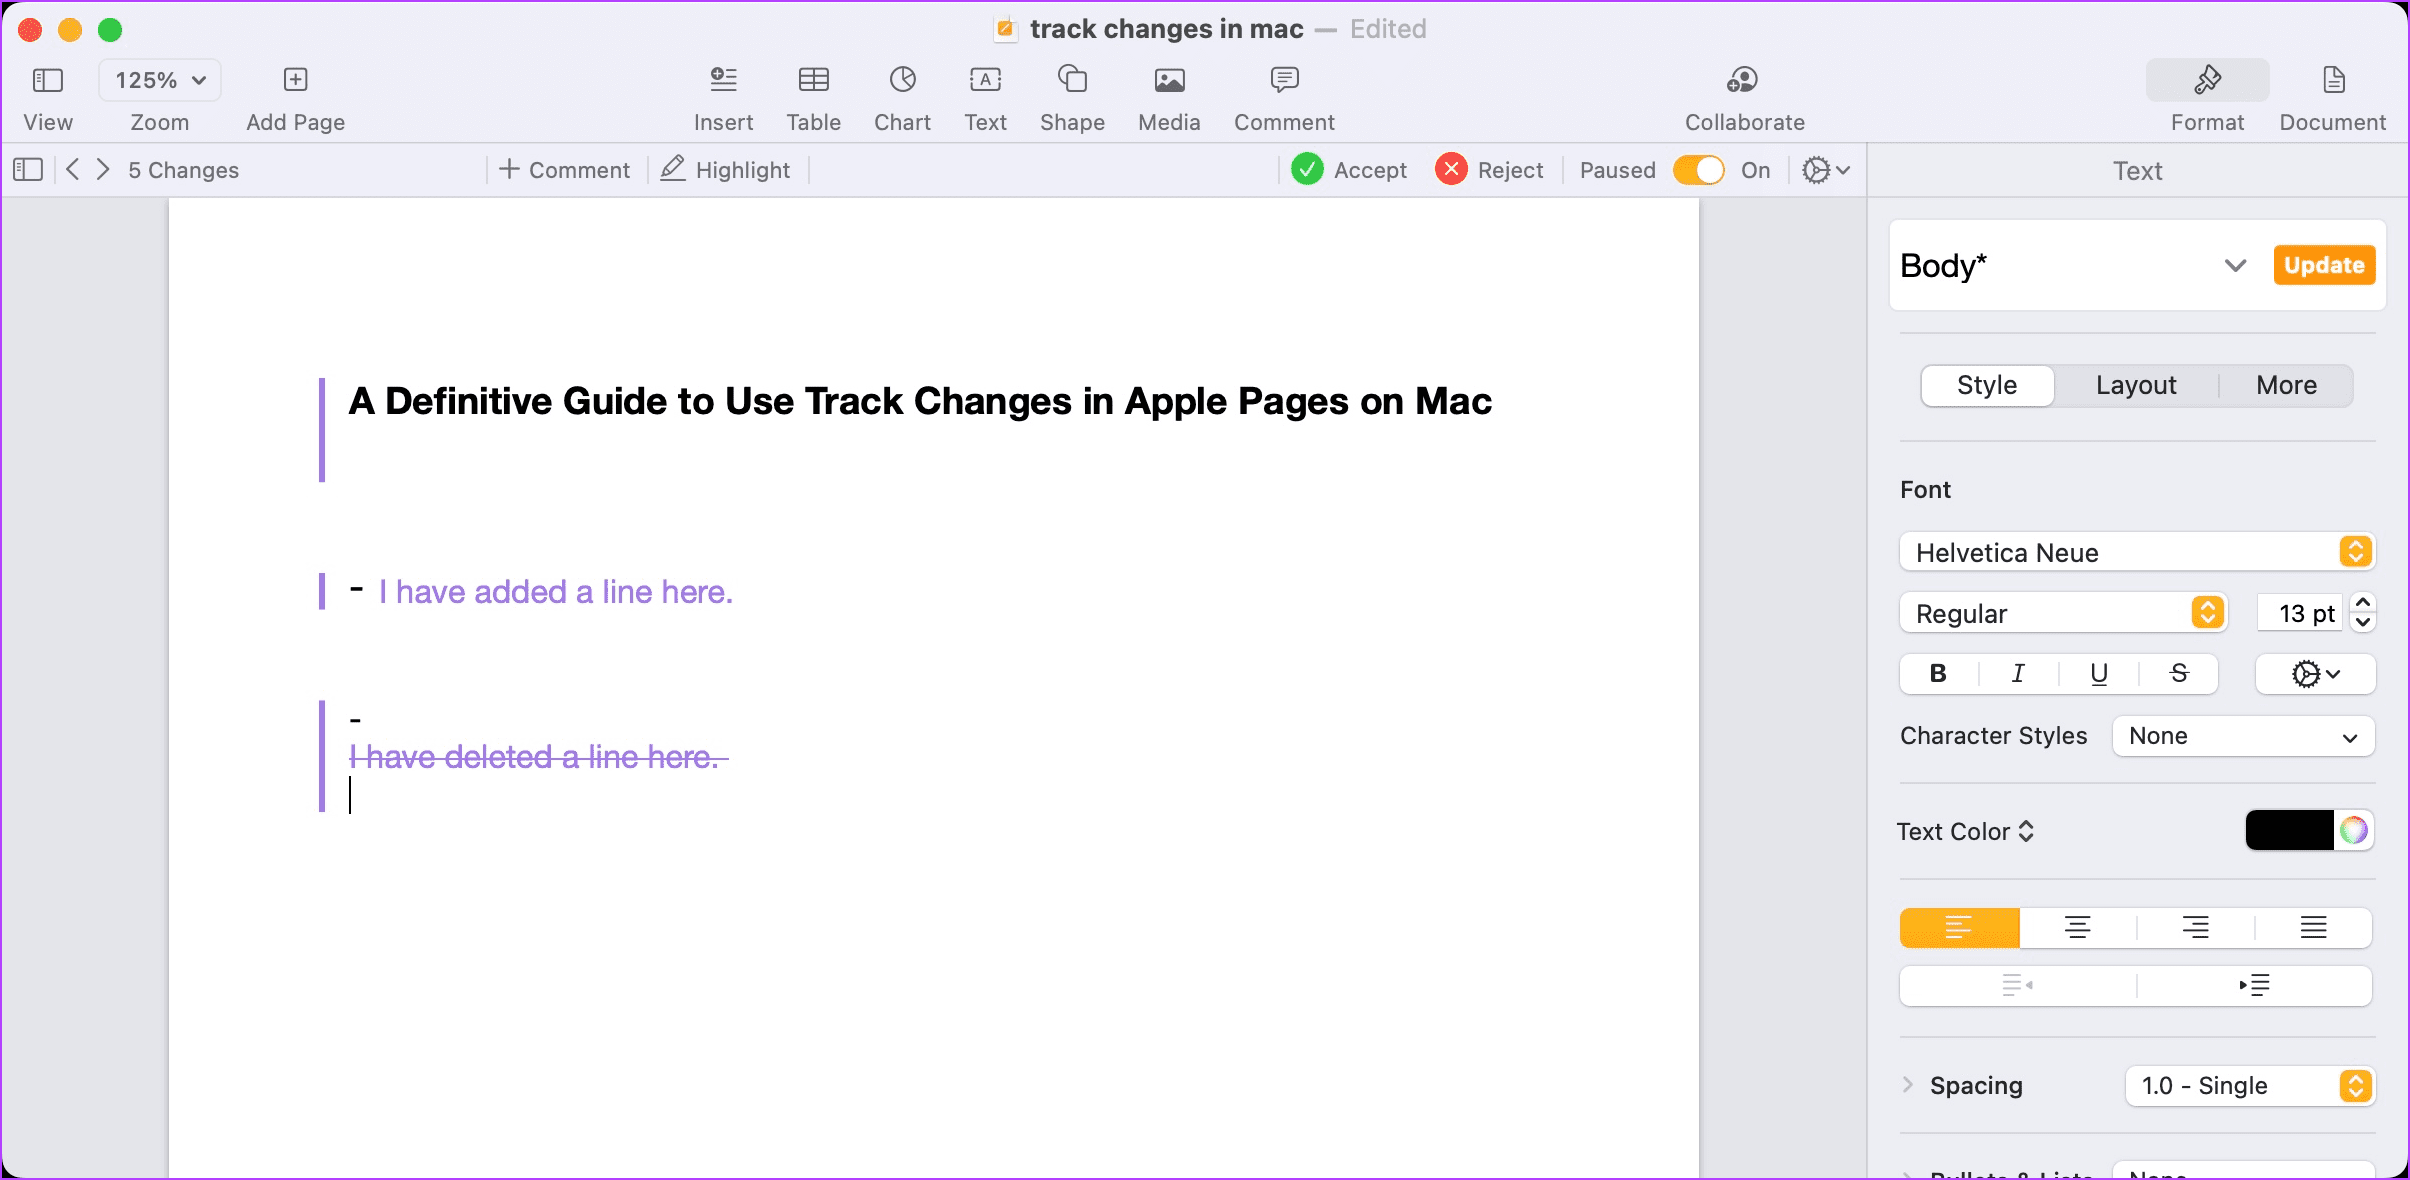Switch to the Style tab
Image resolution: width=2410 pixels, height=1180 pixels.
tap(1987, 385)
